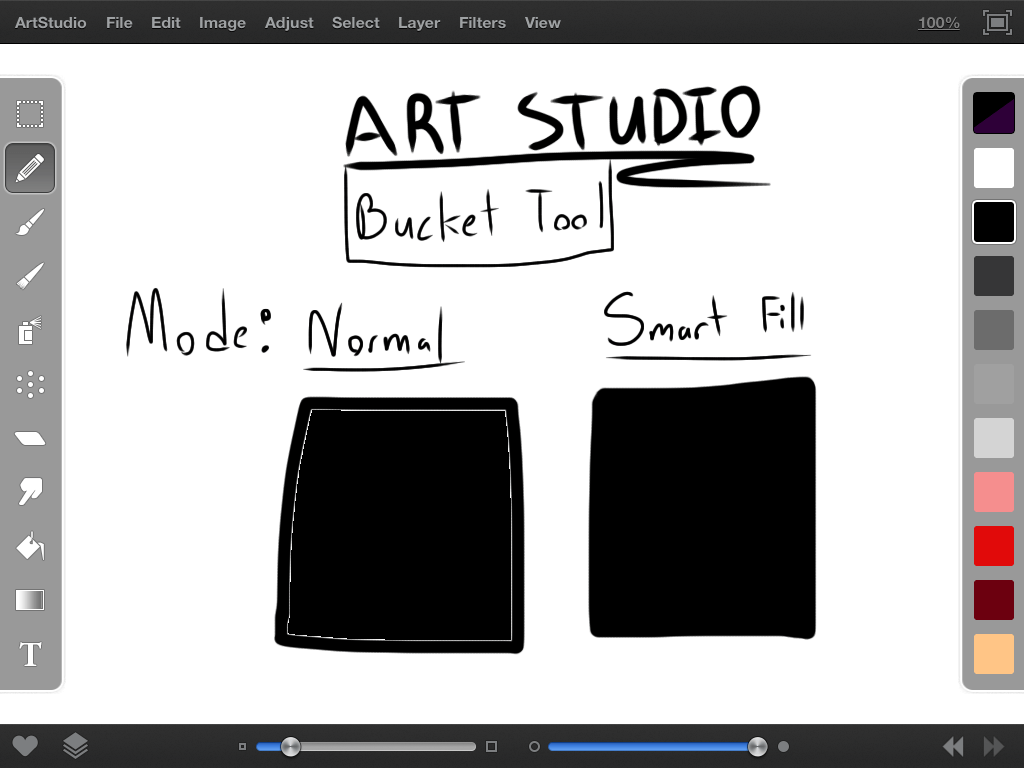1024x768 pixels.
Task: Open the Select menu
Action: click(x=355, y=23)
